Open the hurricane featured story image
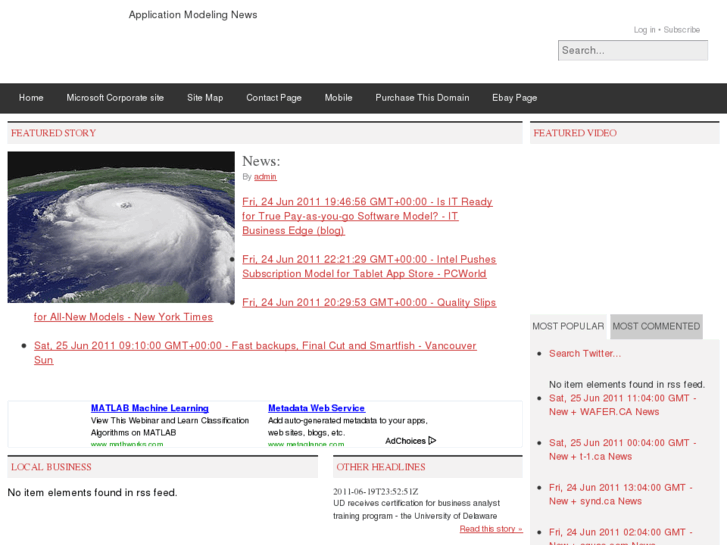 pos(121,227)
